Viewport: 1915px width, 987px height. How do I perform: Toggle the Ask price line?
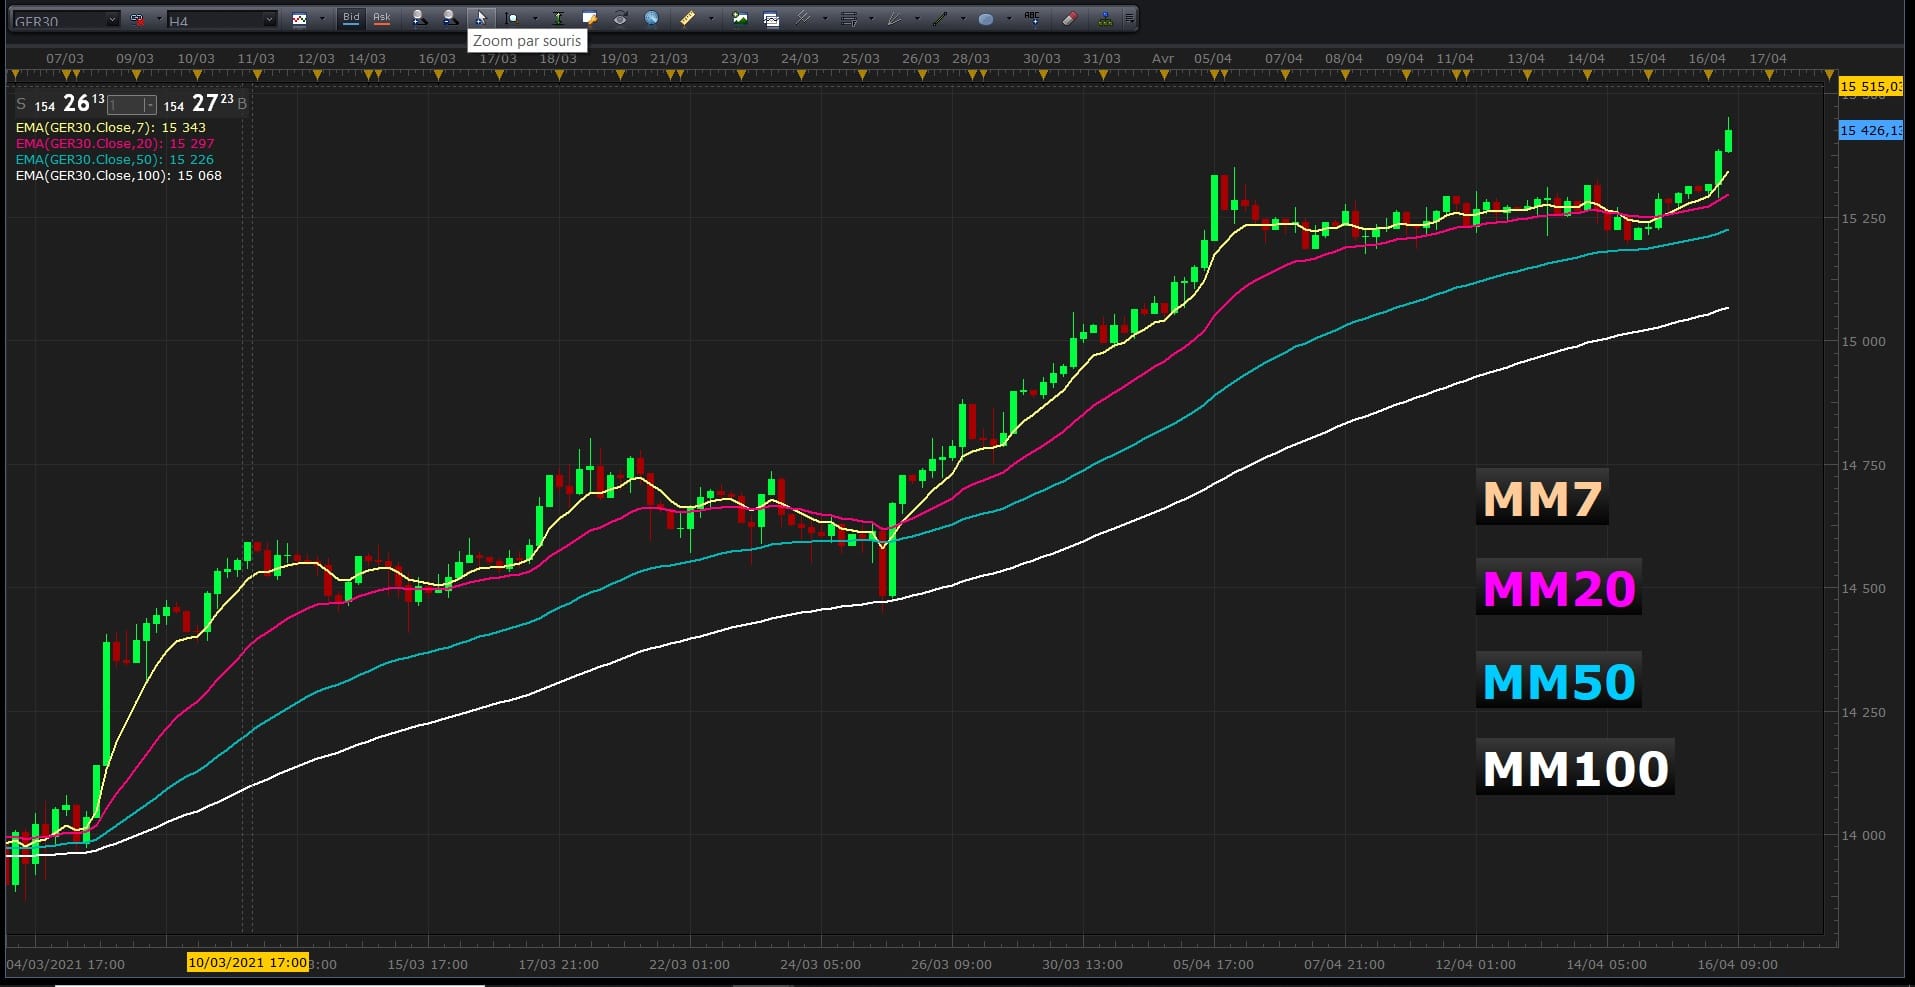(x=382, y=19)
